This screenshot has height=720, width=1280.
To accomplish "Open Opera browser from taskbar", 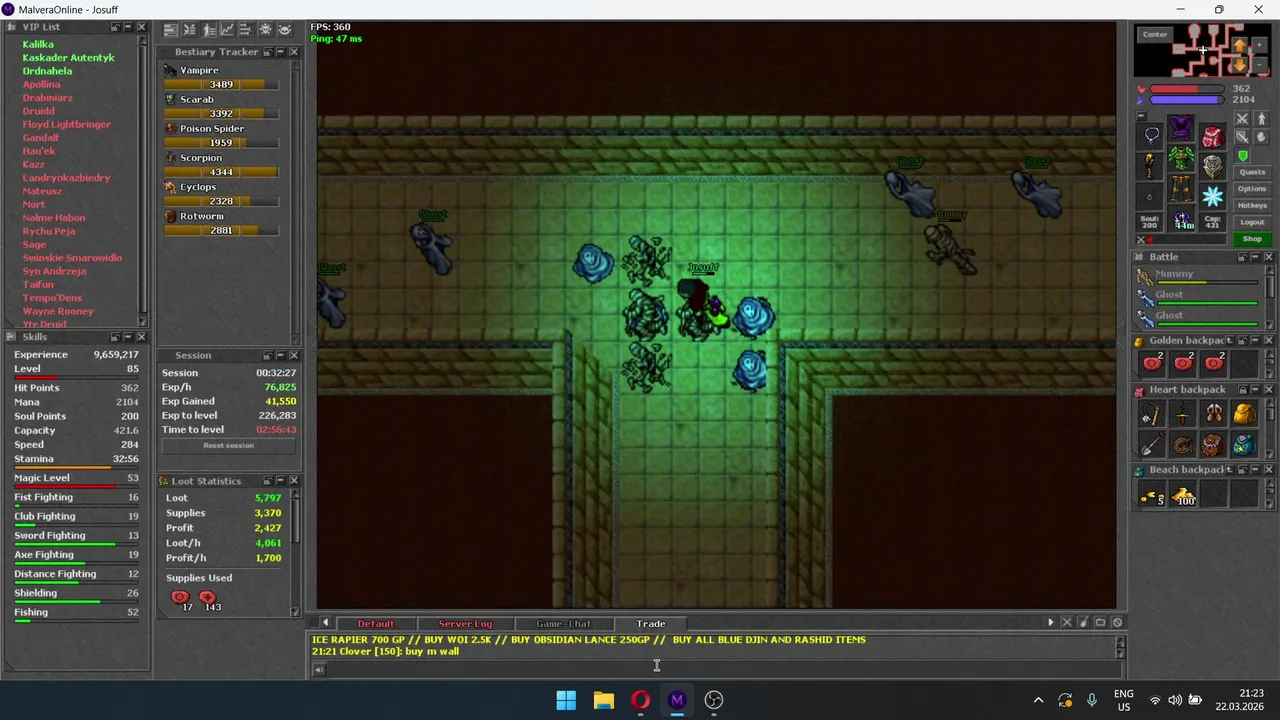I will 640,700.
